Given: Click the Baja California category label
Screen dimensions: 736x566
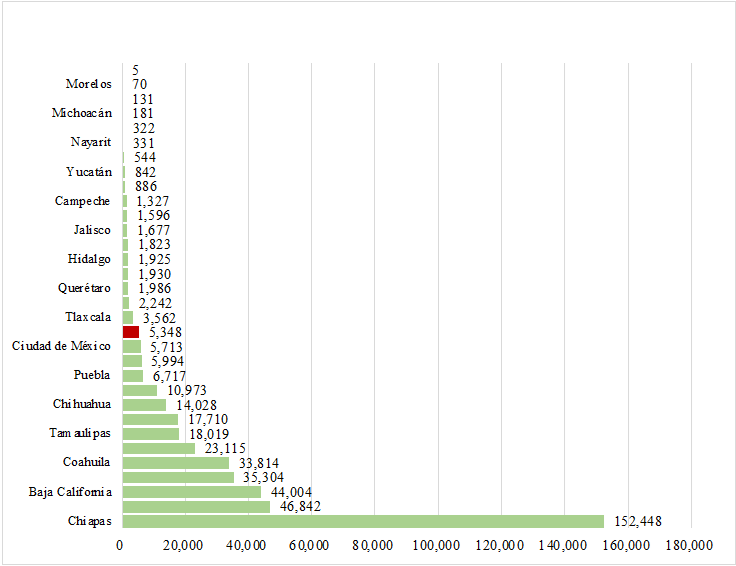Looking at the screenshot, I should (71, 492).
